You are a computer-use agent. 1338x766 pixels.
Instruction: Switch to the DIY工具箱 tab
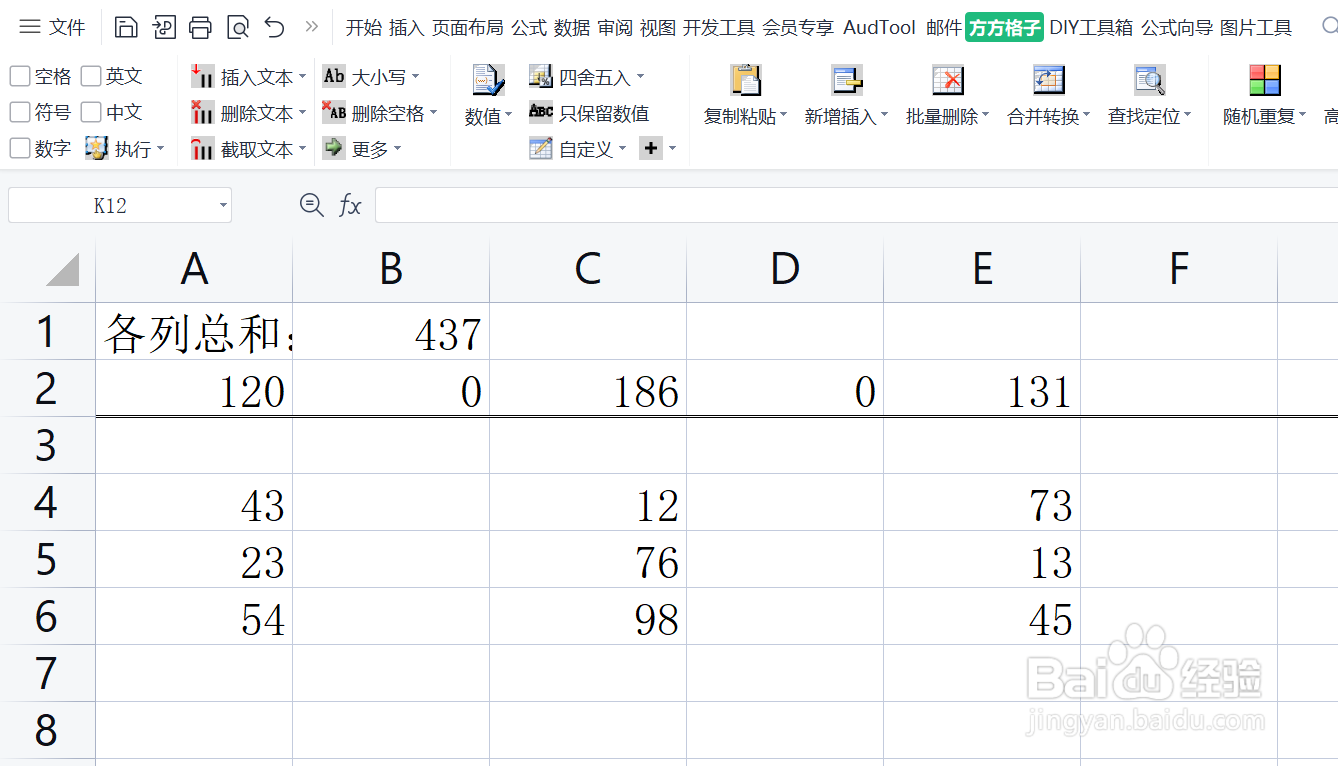coord(1091,27)
